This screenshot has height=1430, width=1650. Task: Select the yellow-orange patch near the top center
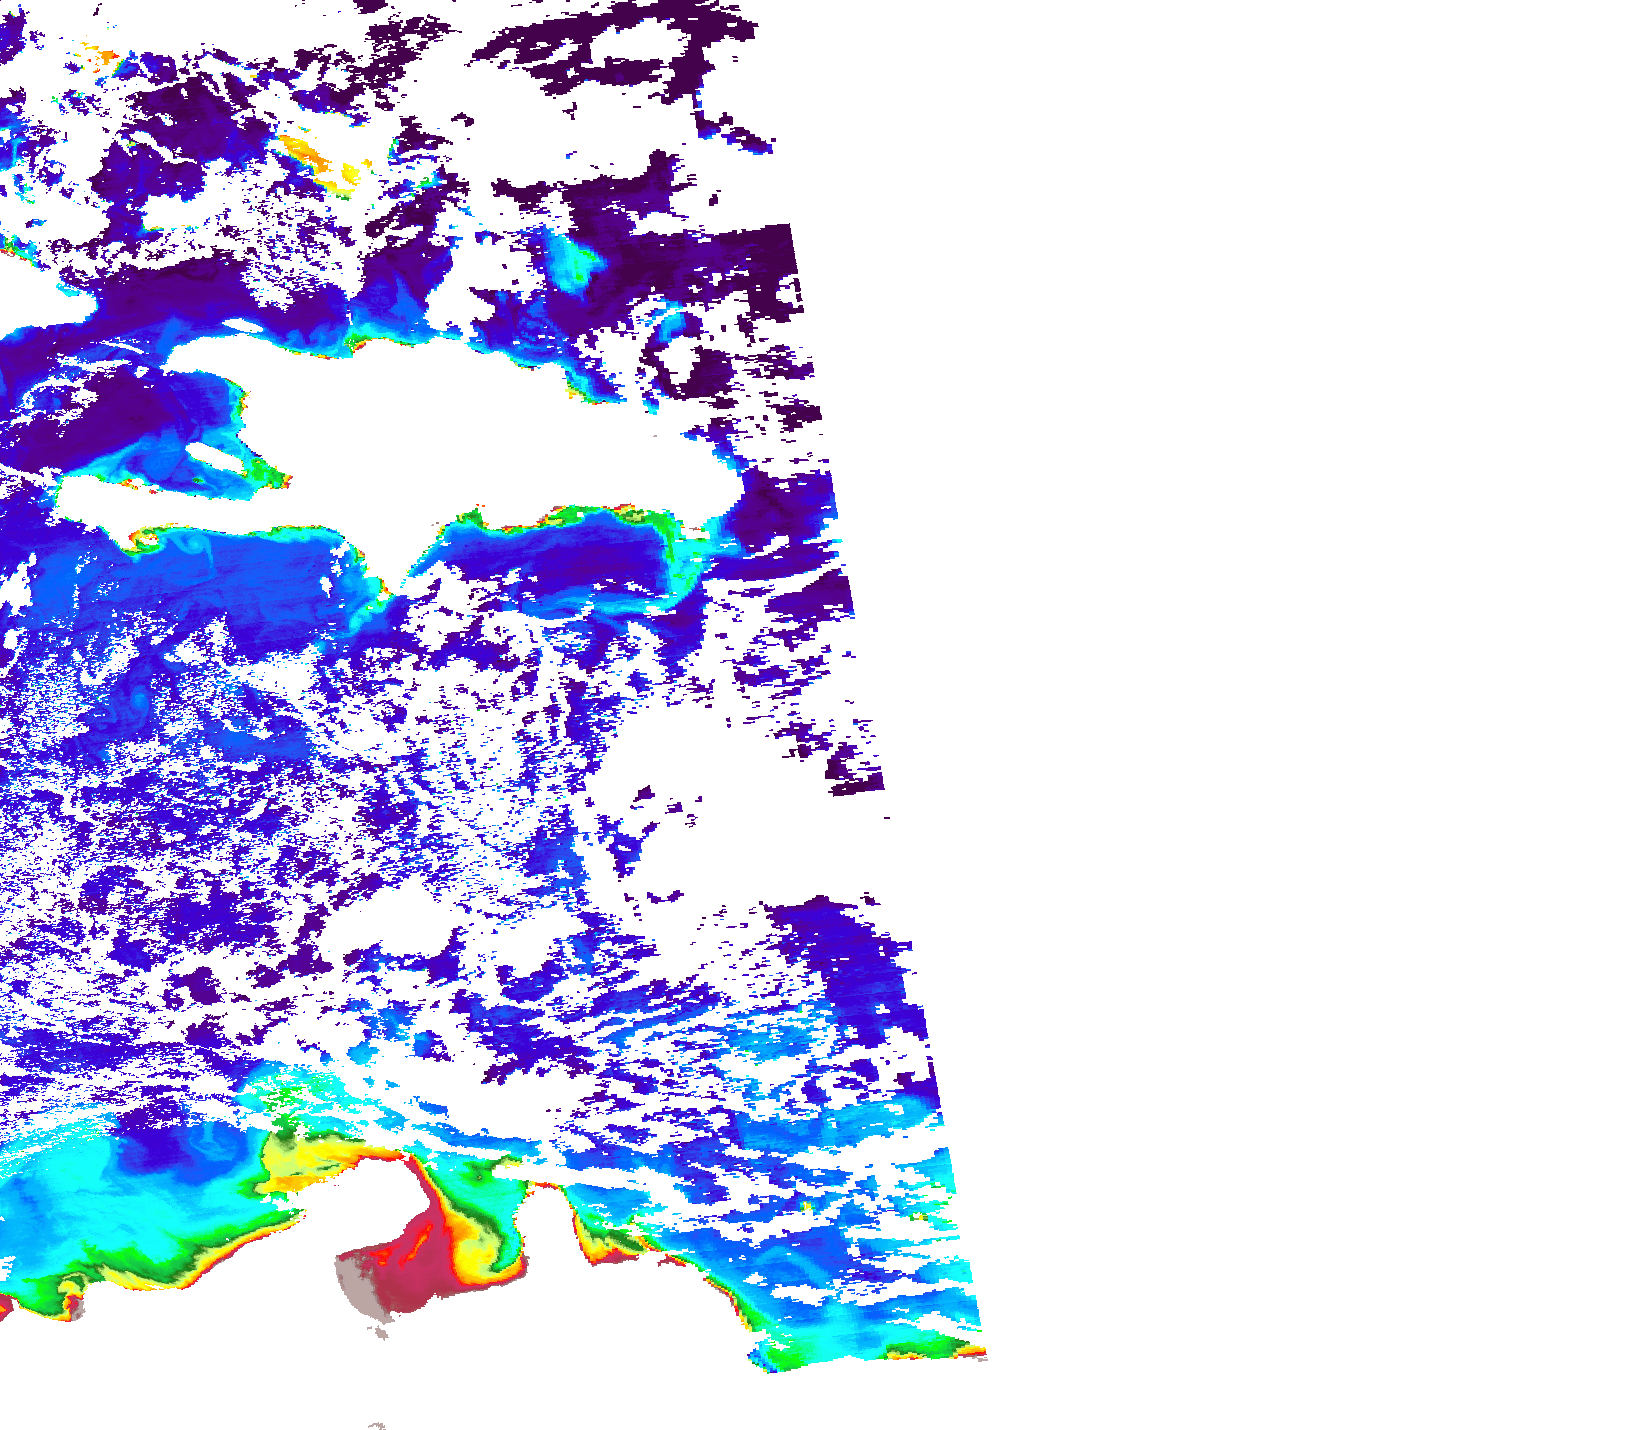tap(318, 160)
